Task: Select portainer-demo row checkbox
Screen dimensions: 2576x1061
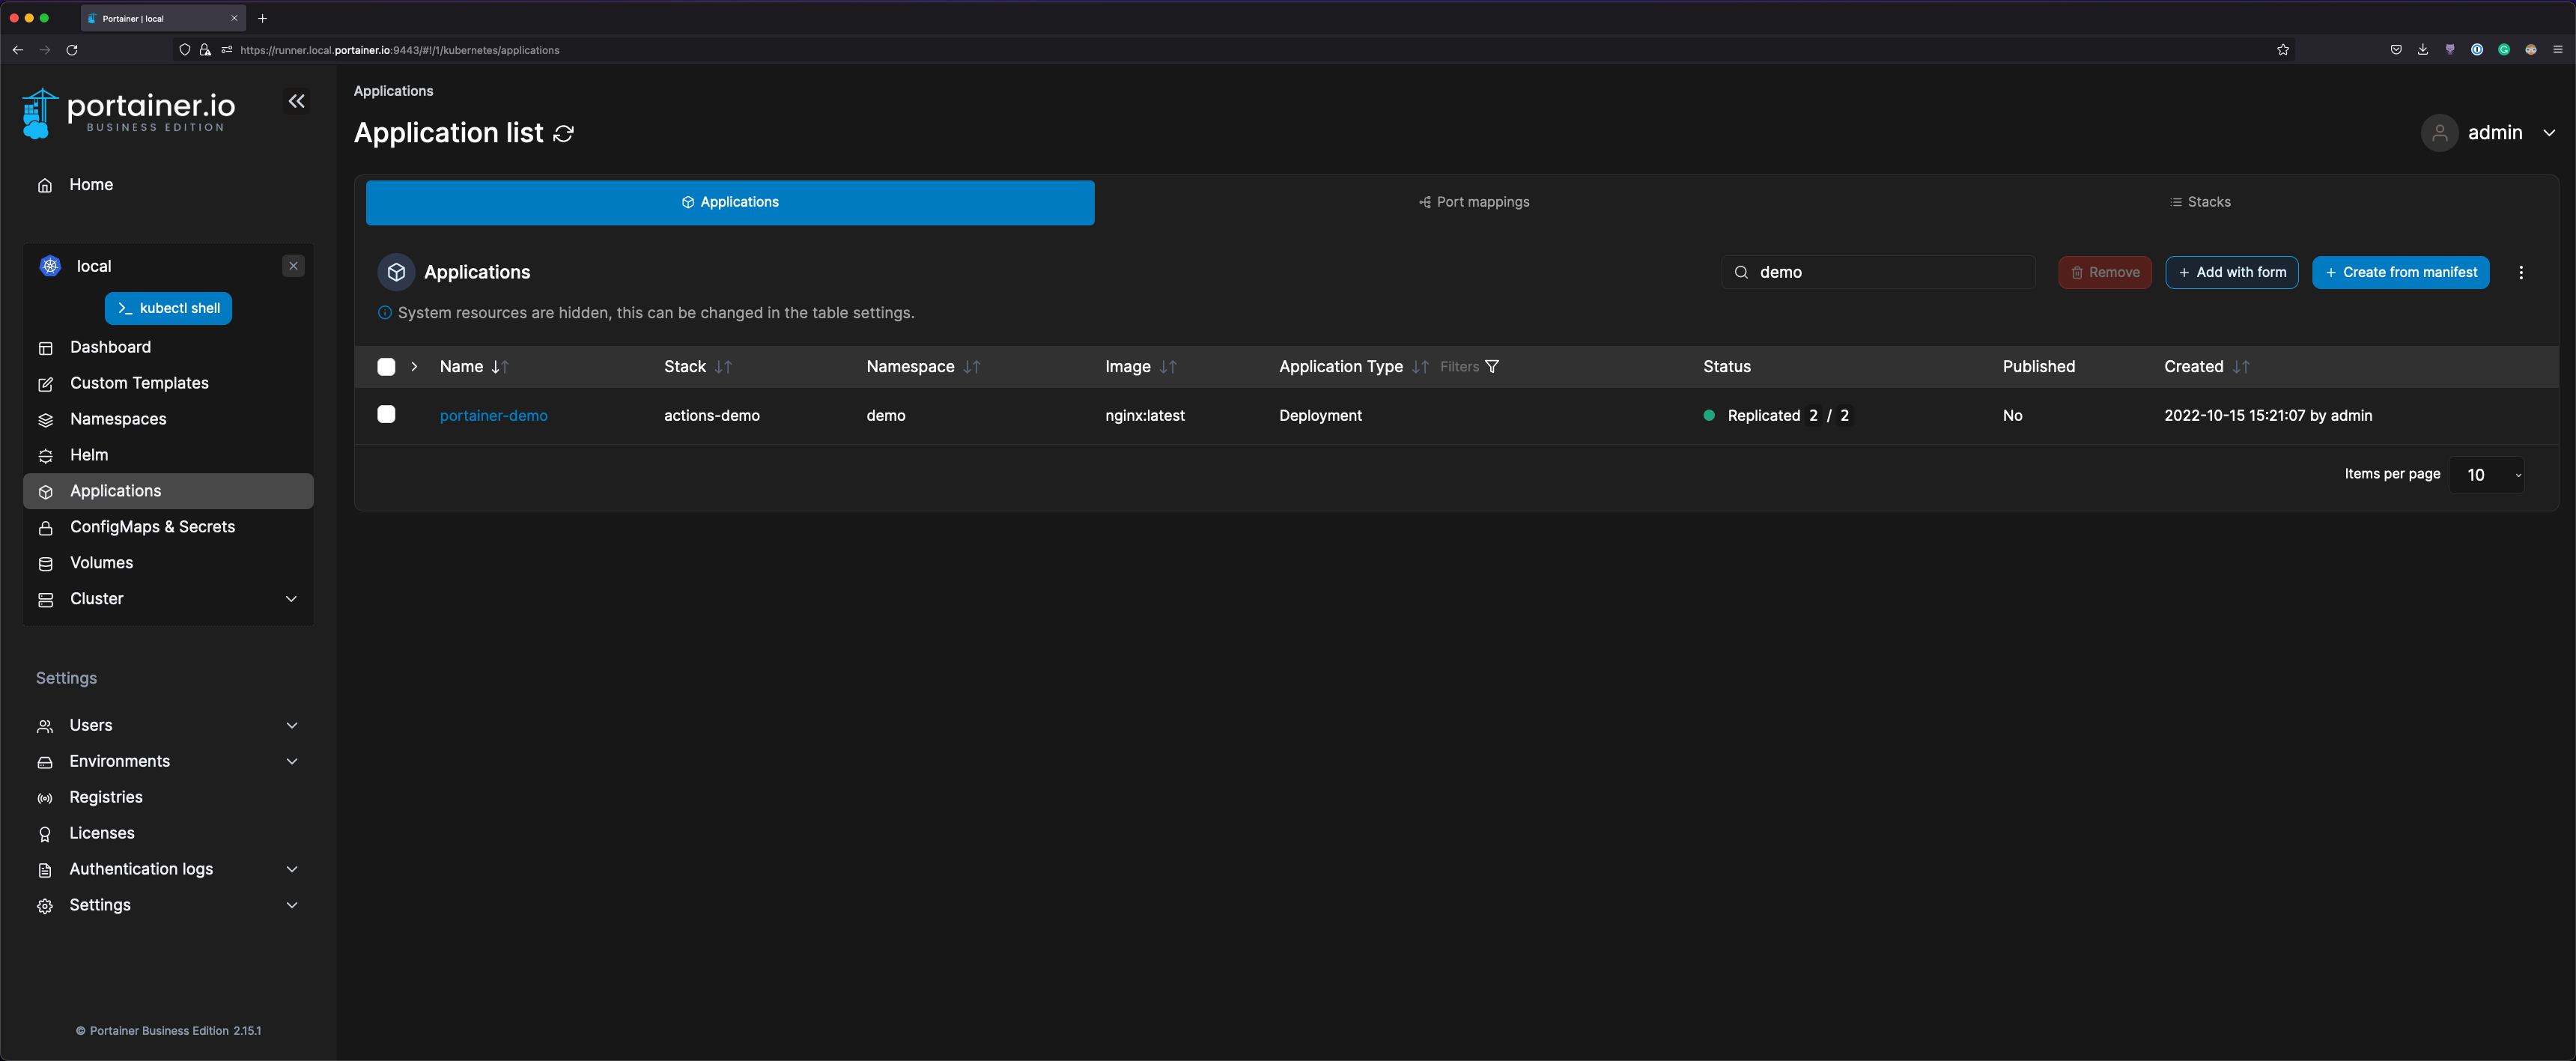Action: tap(386, 414)
